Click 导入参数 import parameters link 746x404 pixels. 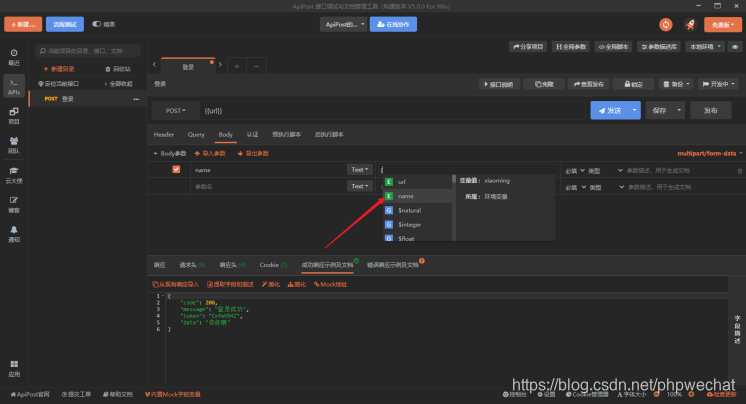coord(210,153)
